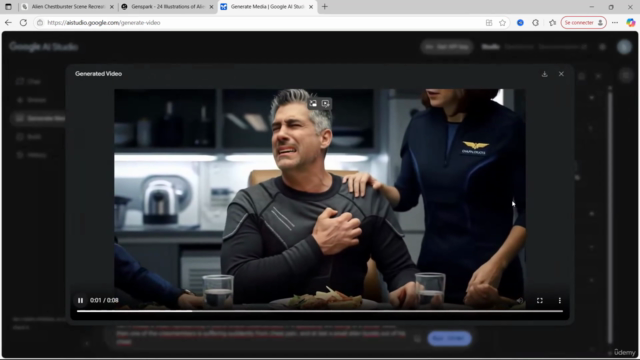Viewport: 640px width, 360px height.
Task: Click the 0:01 / 0:08 time display
Action: coord(104,300)
